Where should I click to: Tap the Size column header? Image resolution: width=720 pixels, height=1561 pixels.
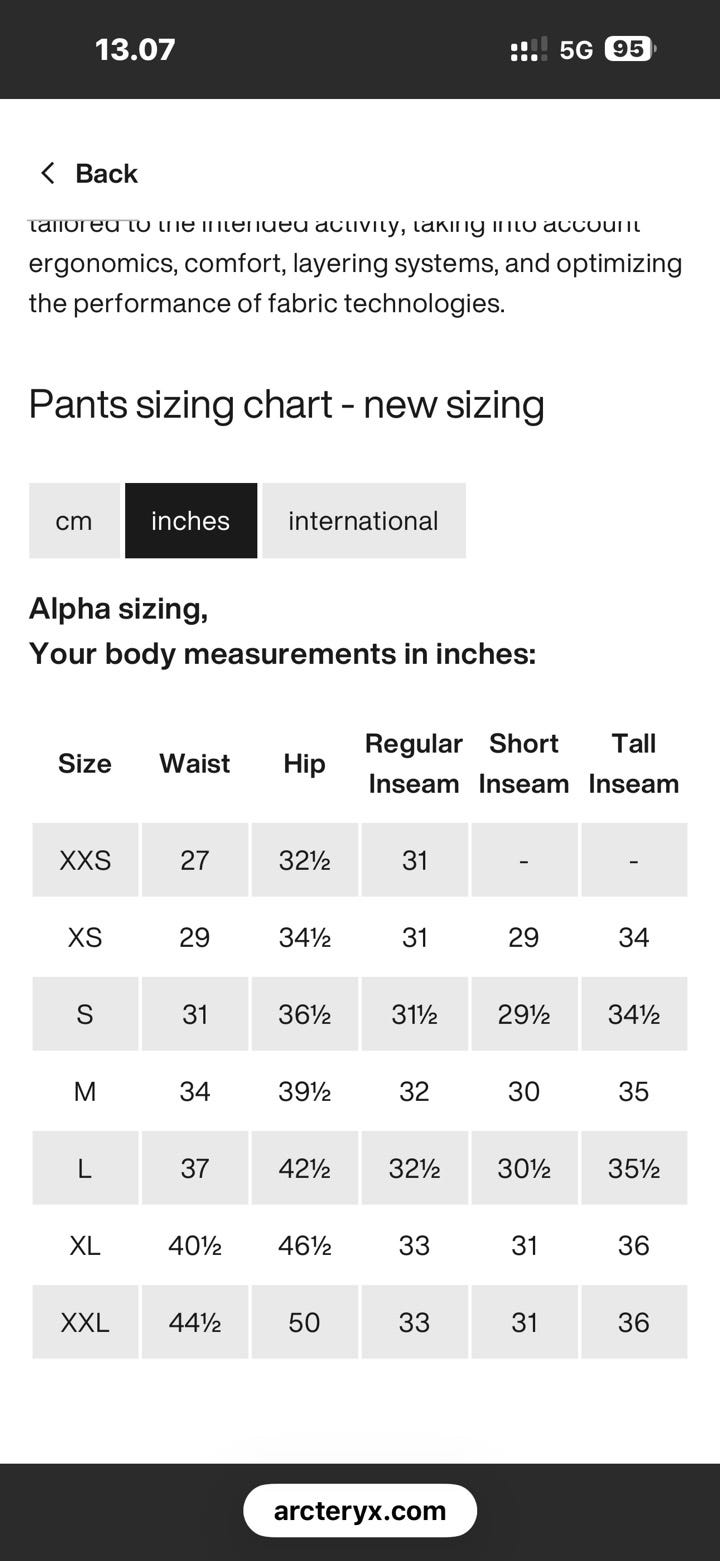85,764
